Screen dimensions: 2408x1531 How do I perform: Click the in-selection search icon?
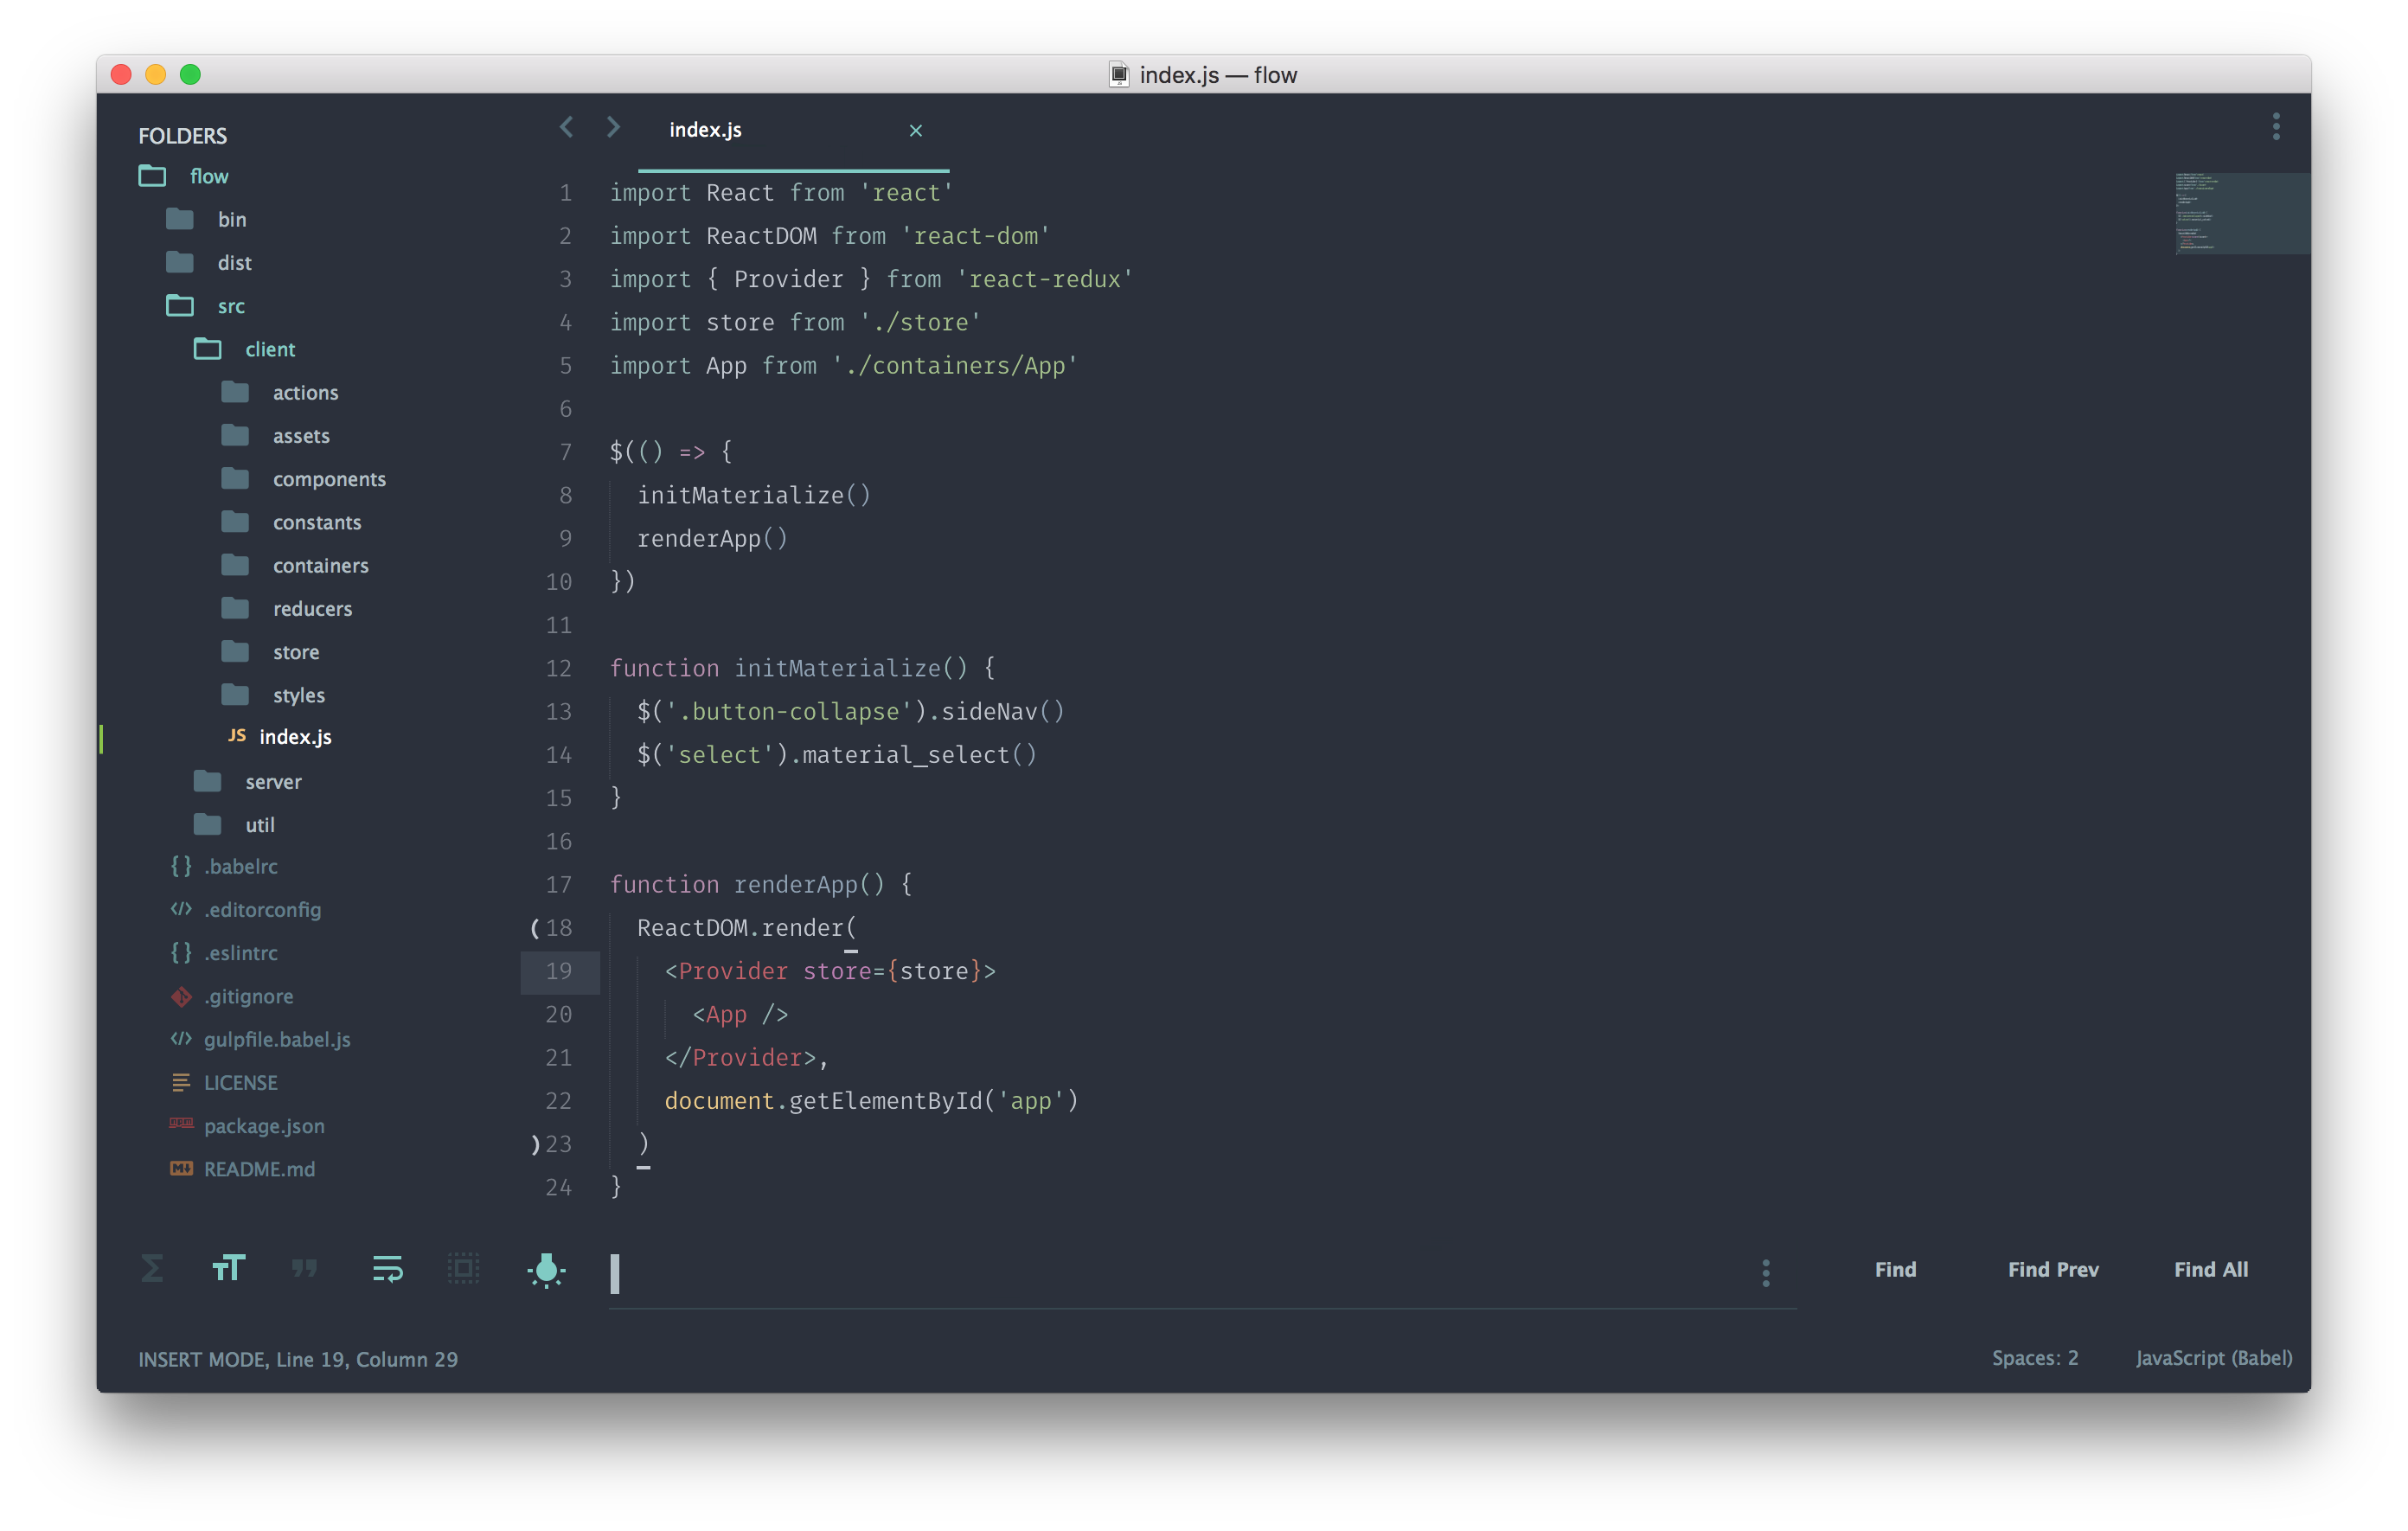(463, 1269)
